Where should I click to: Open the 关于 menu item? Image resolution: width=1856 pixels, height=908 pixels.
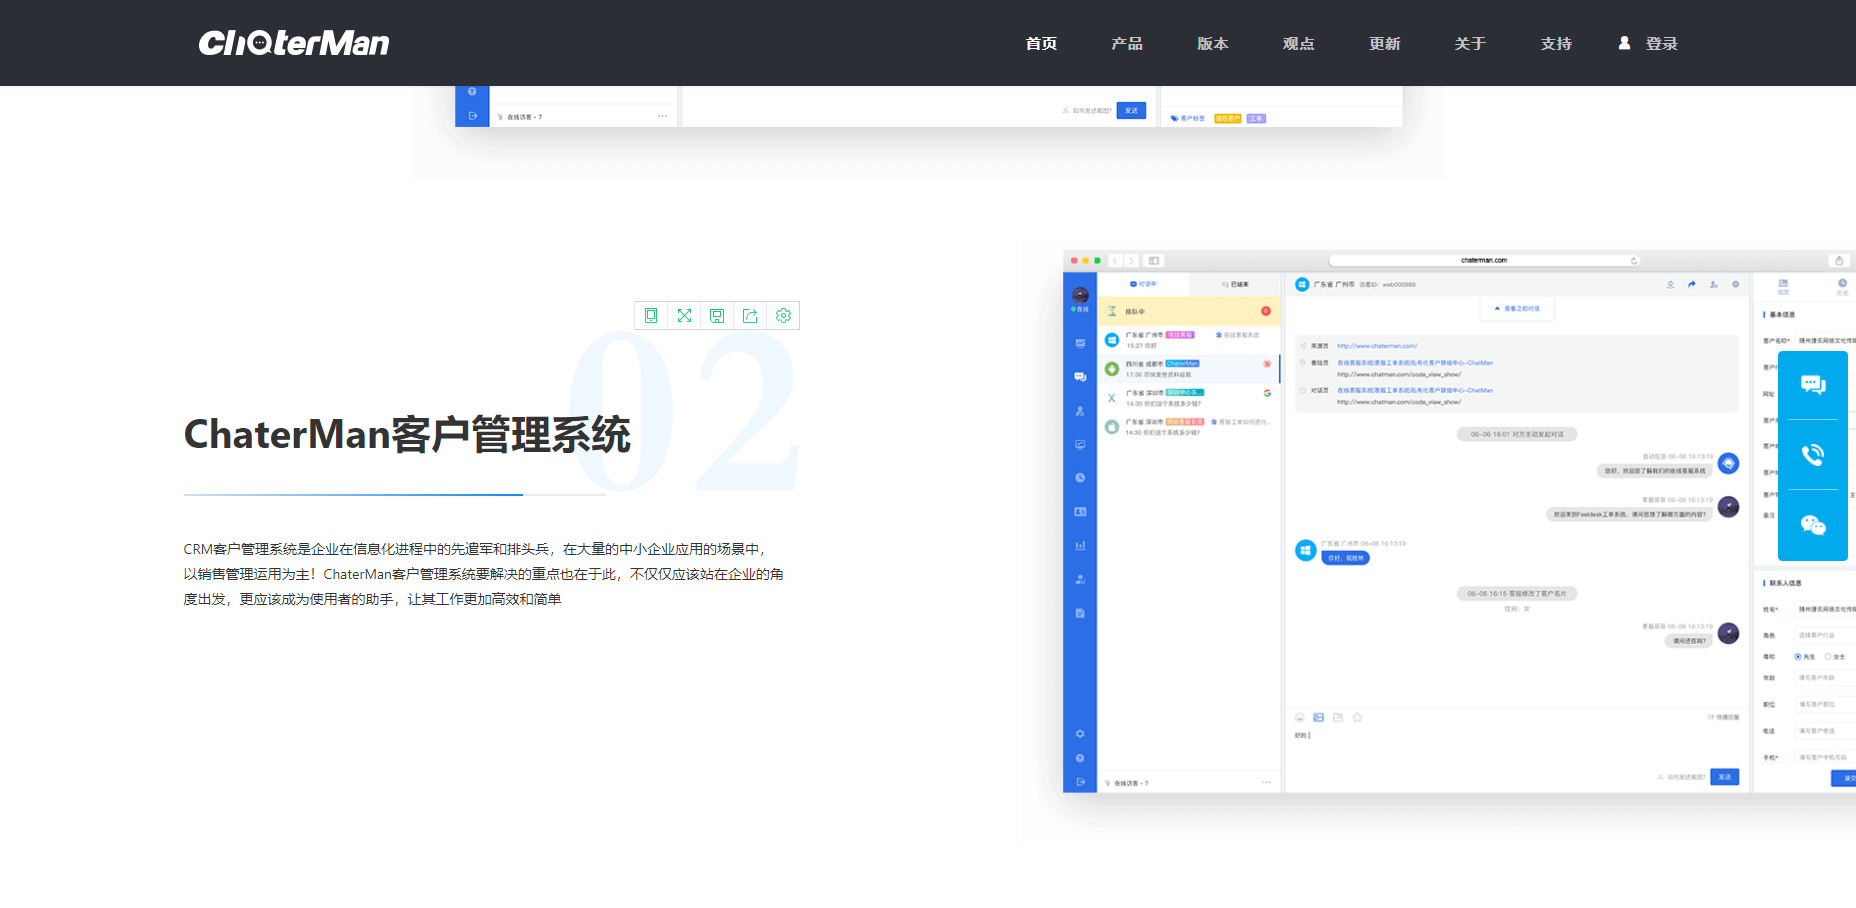click(x=1470, y=43)
